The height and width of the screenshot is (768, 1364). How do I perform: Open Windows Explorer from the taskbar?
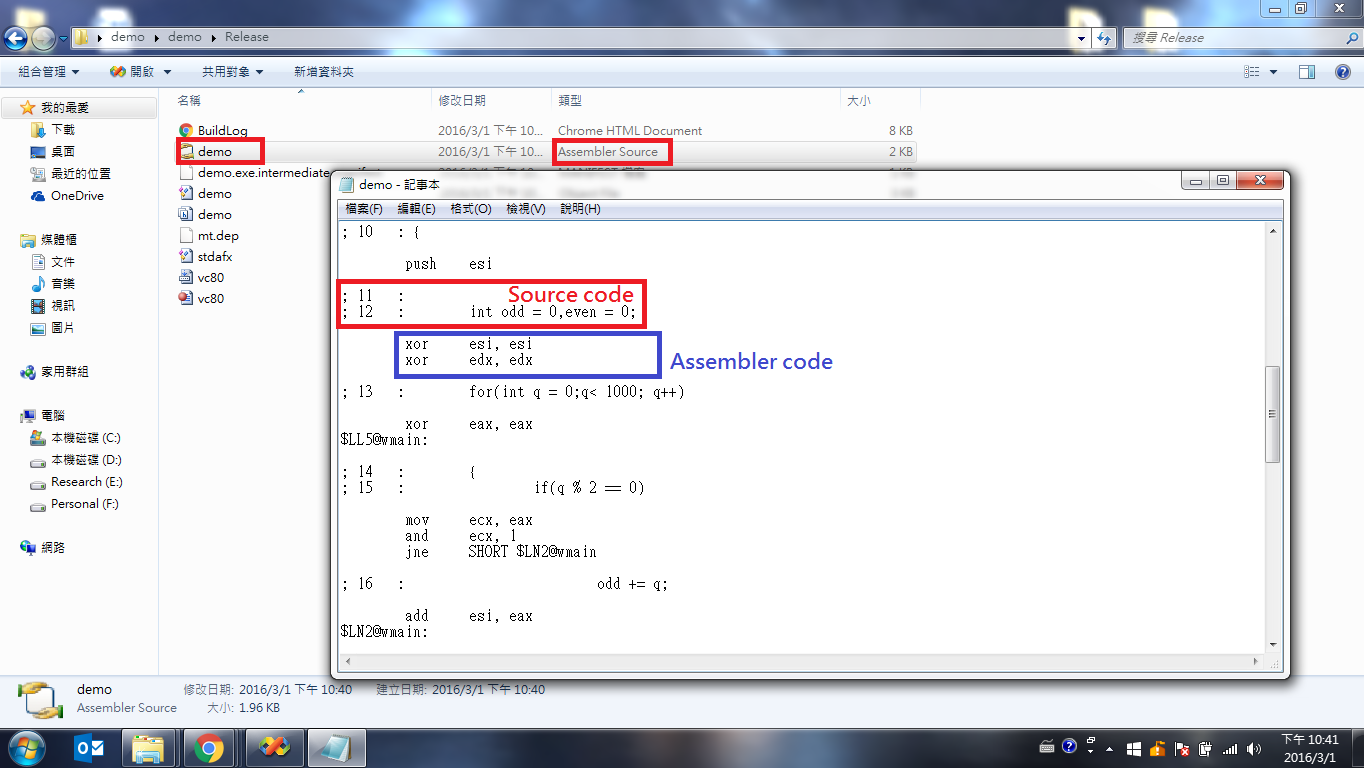click(149, 747)
